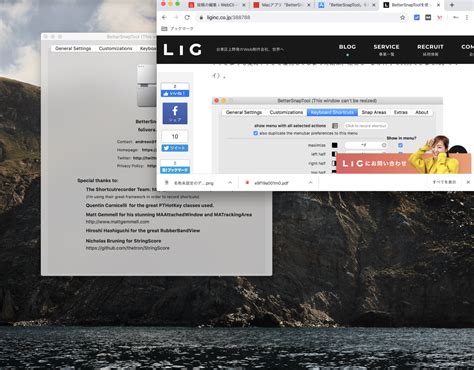This screenshot has height=370, width=474.
Task: Click the tweet count 10
Action: pos(175,136)
